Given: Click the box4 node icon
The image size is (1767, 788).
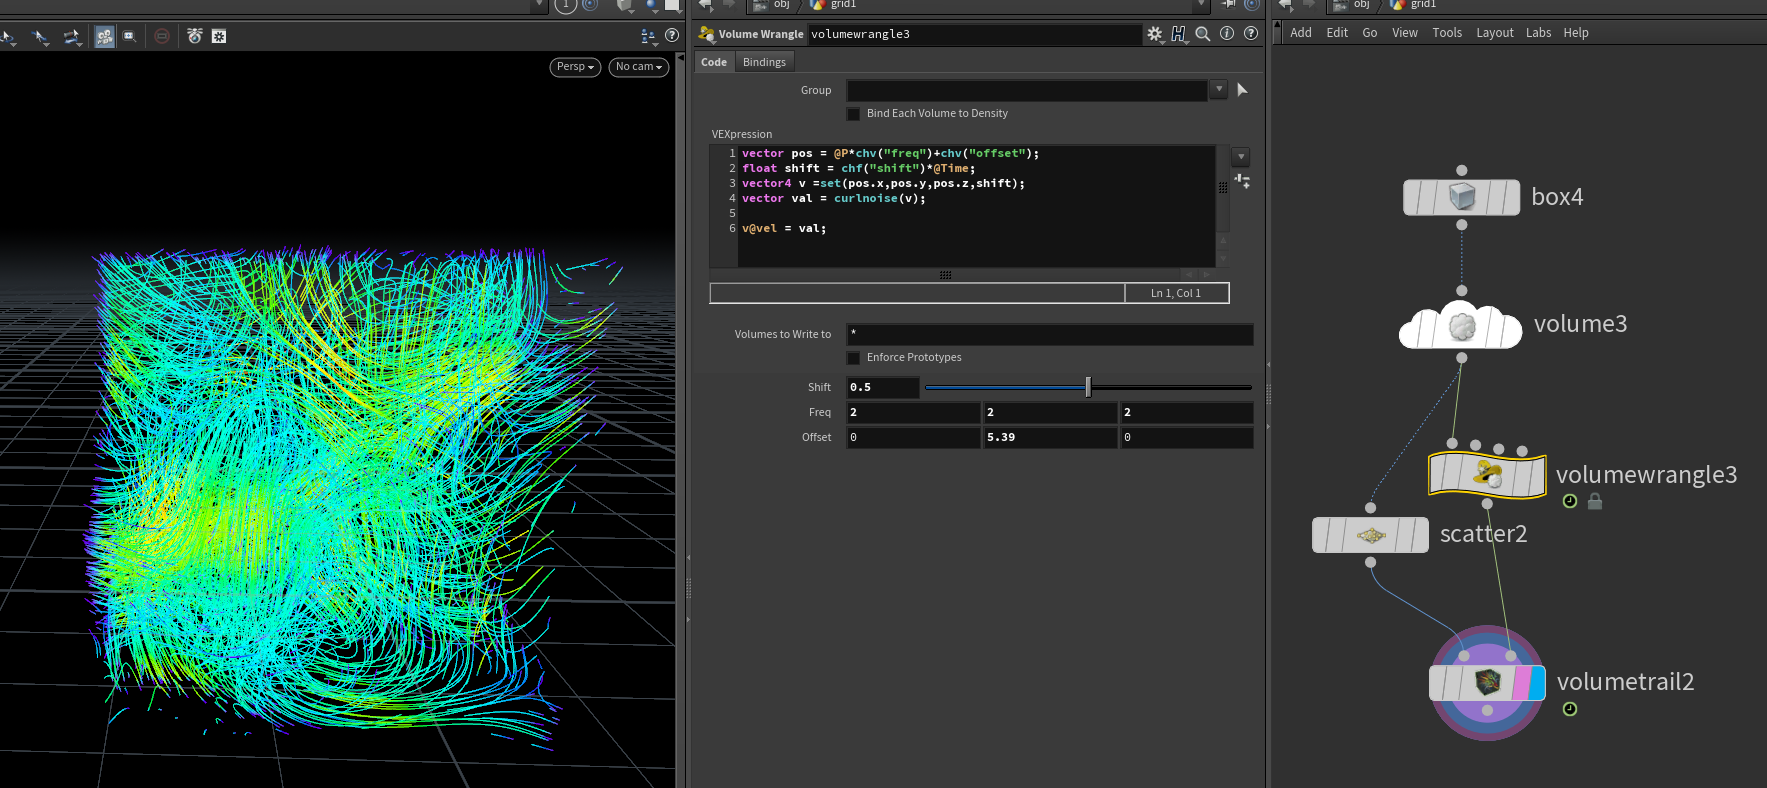Looking at the screenshot, I should [x=1461, y=197].
